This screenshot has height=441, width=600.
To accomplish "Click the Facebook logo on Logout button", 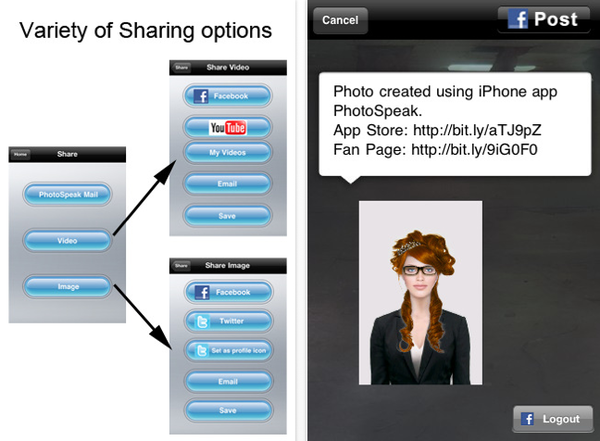I will [x=527, y=419].
